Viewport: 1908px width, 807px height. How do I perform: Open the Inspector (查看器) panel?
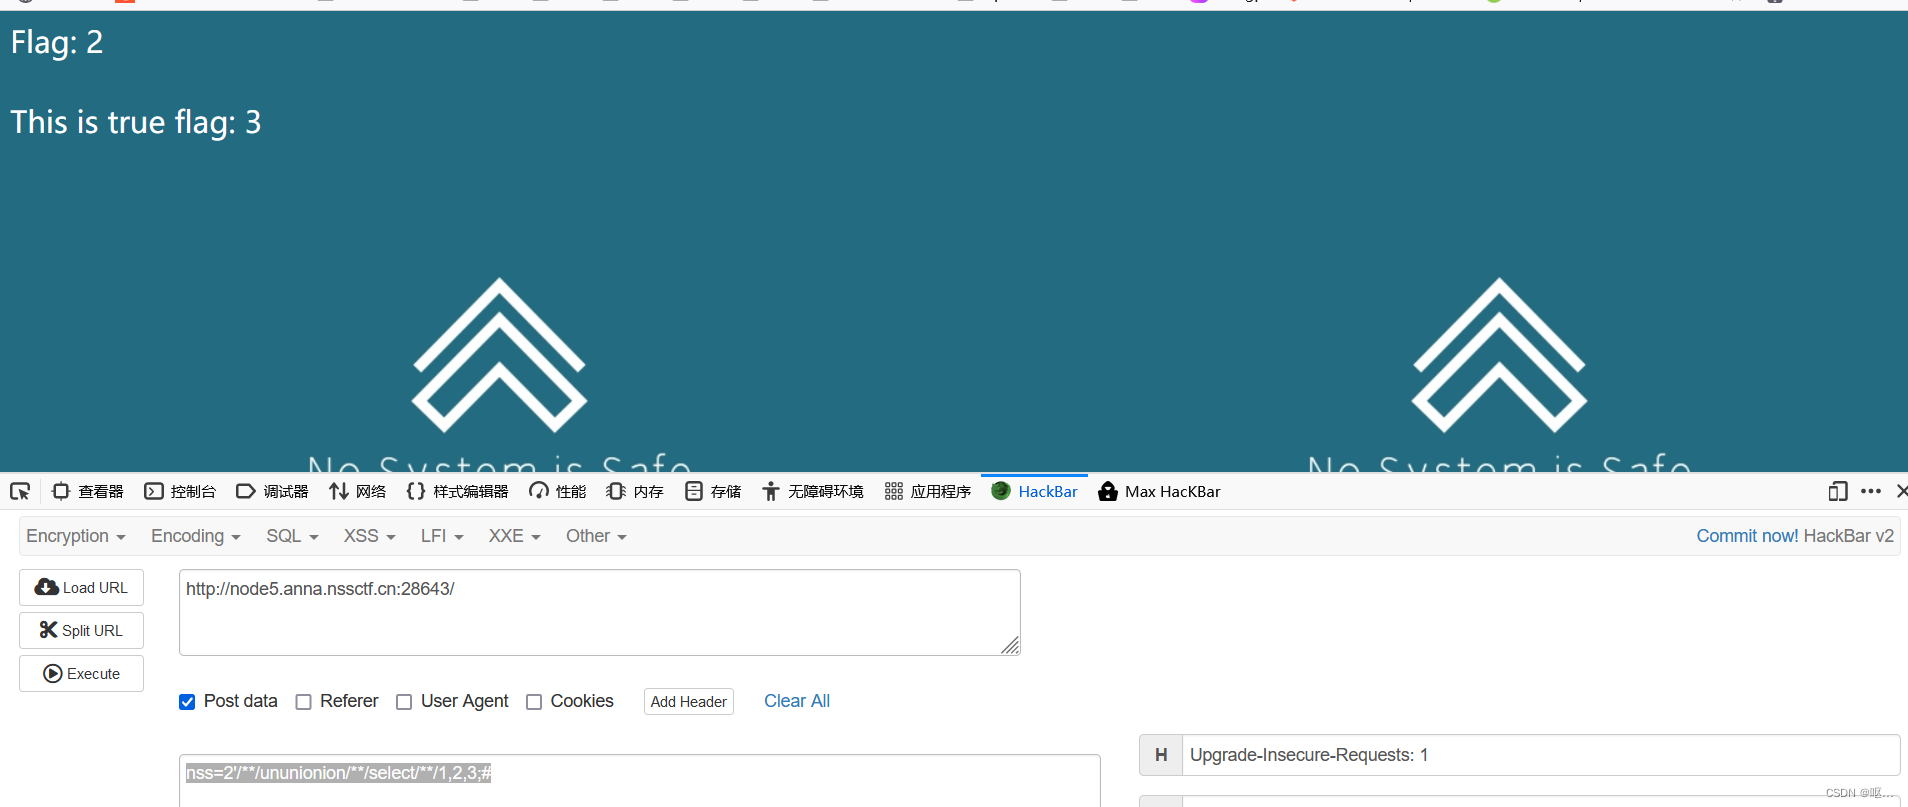[88, 491]
